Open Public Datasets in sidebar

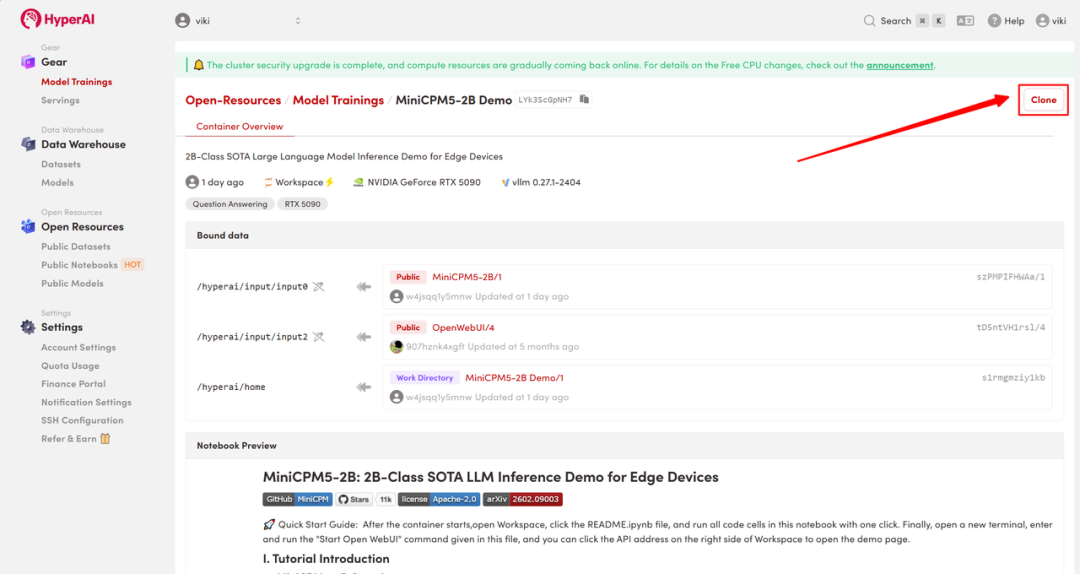(76, 246)
